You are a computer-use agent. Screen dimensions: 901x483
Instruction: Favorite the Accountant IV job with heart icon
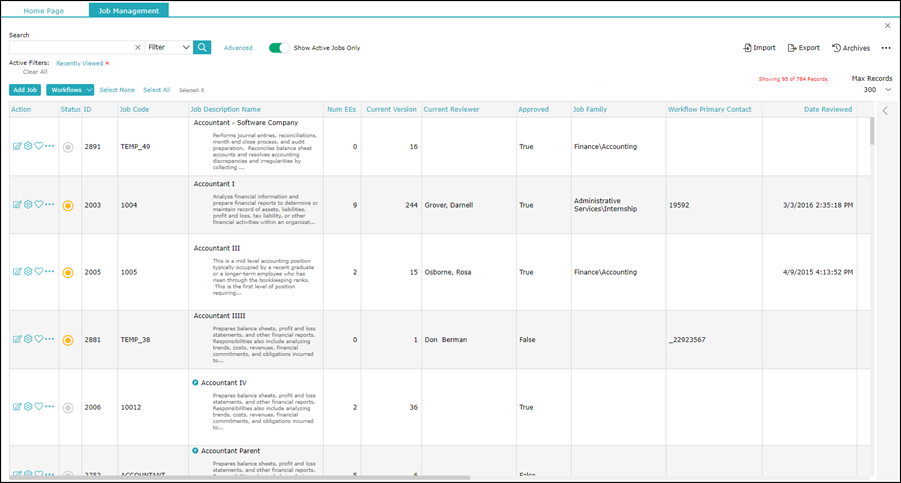tap(39, 407)
